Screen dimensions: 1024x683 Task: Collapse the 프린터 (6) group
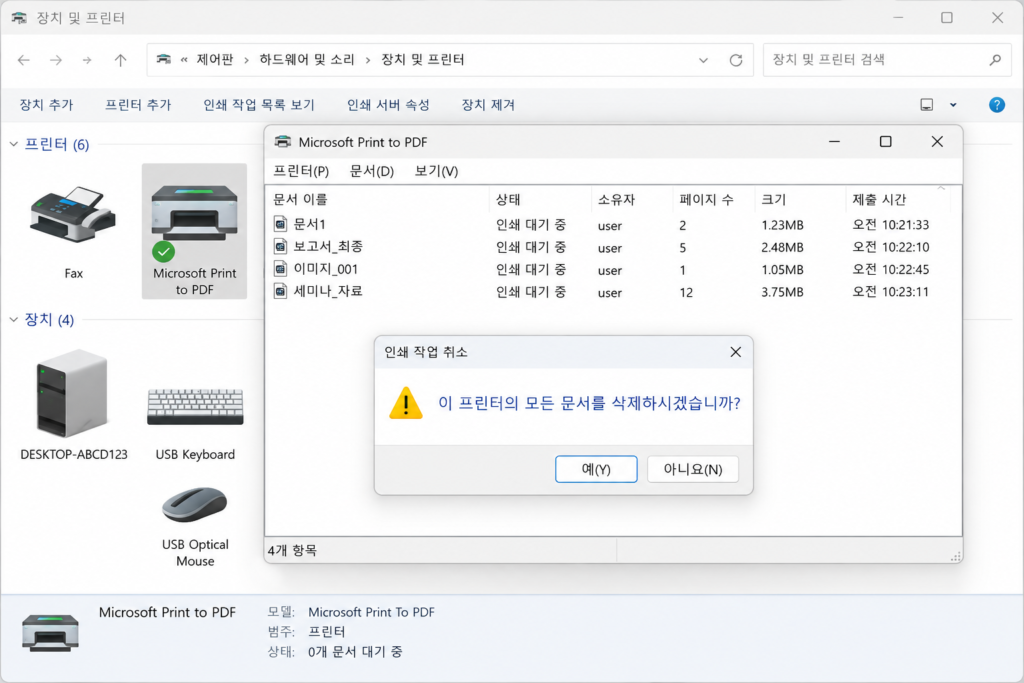13,144
